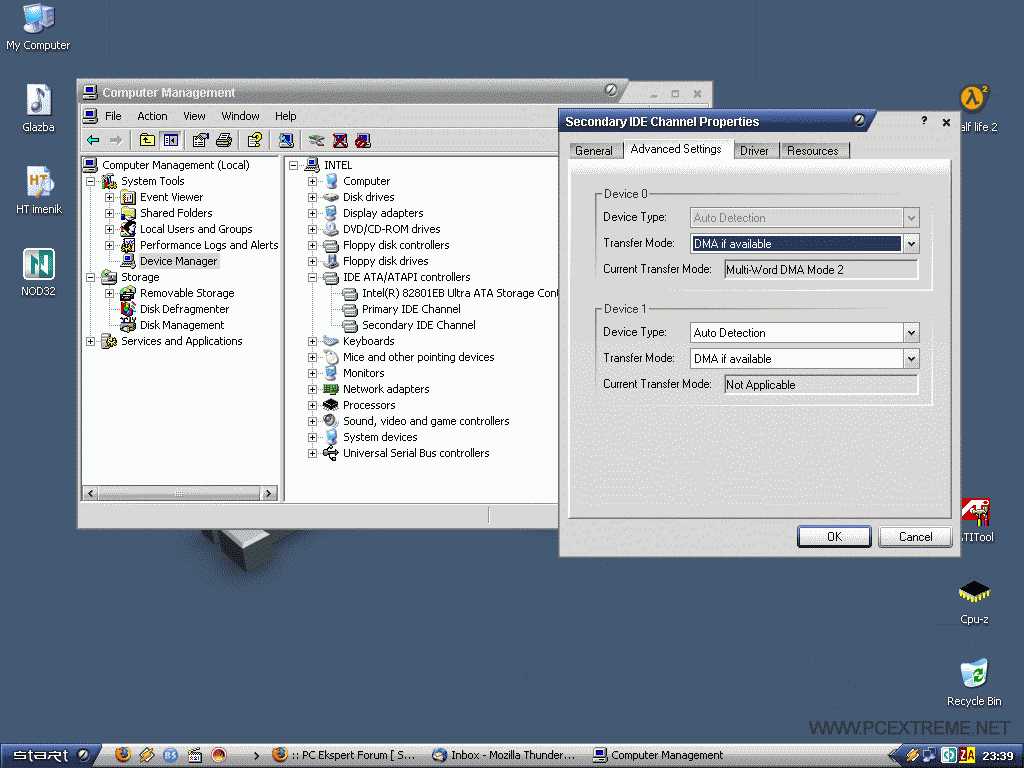Open Device 1 Transfer Mode dropdown
The height and width of the screenshot is (768, 1024).
[910, 359]
